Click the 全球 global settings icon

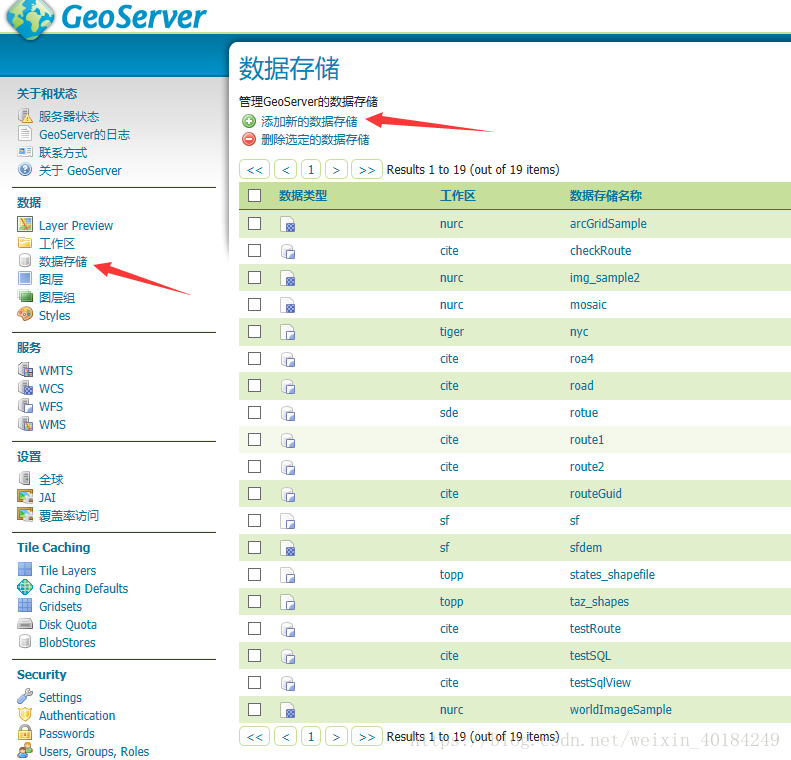[x=25, y=478]
